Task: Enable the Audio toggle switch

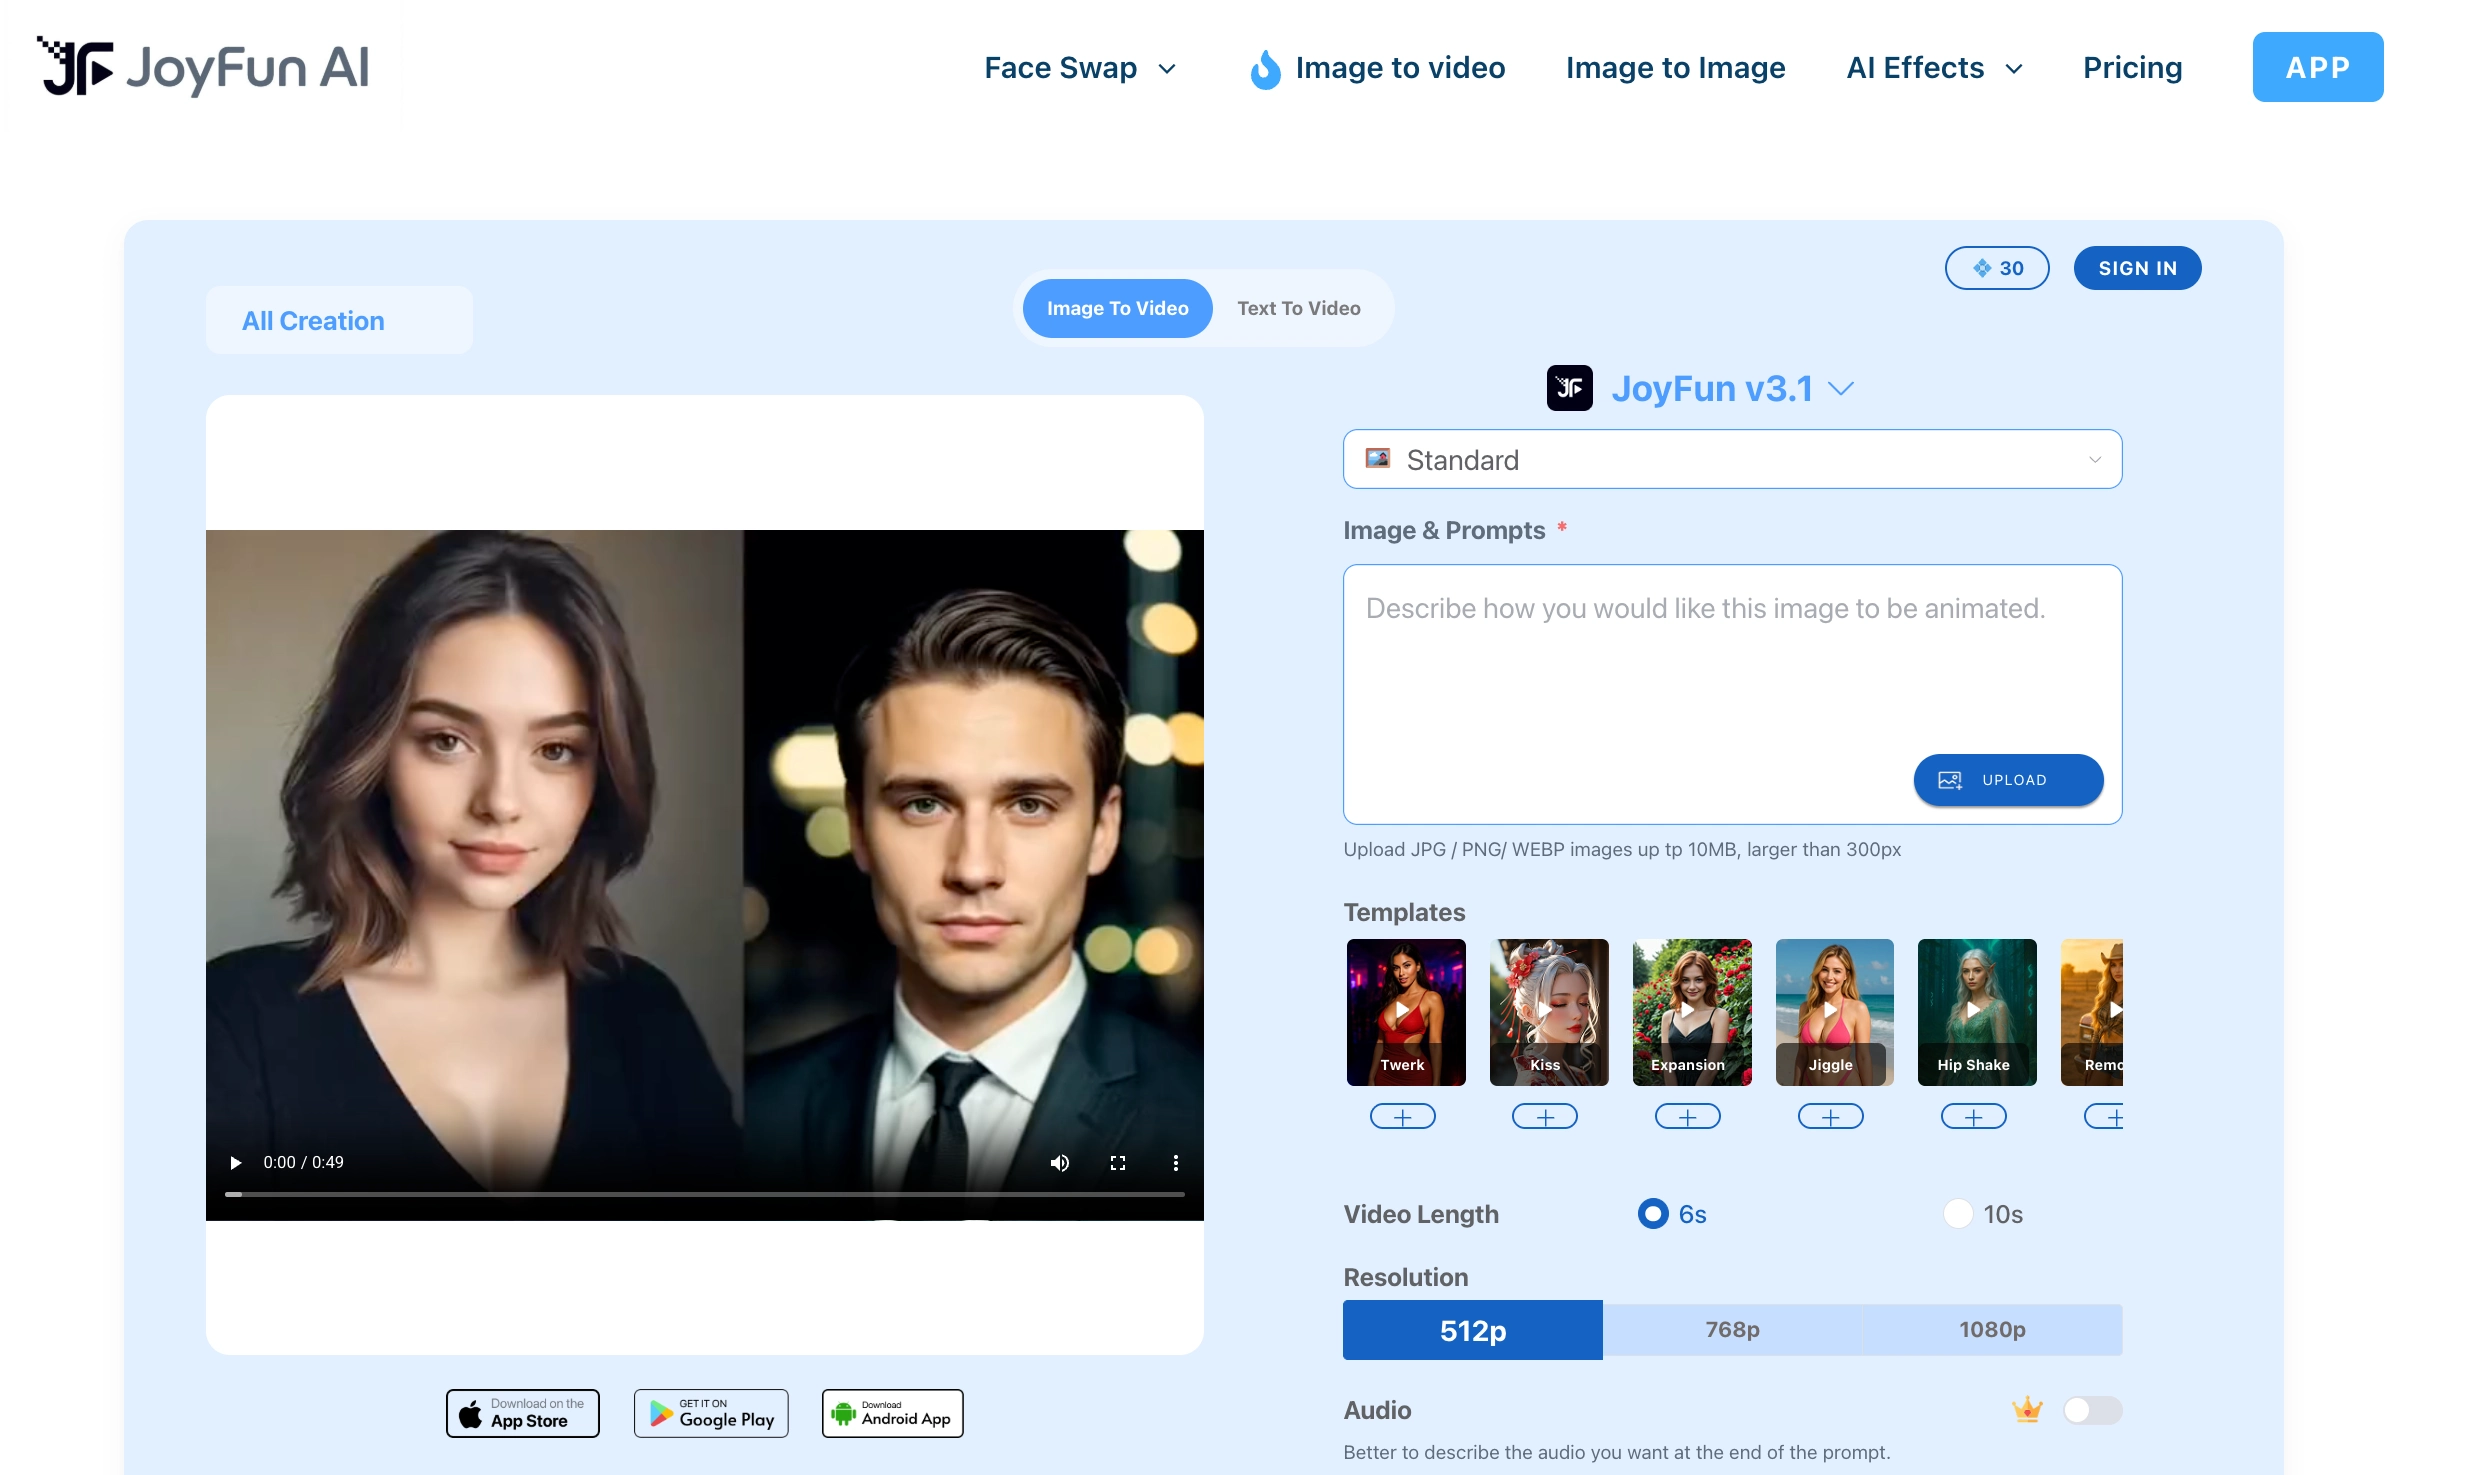Action: [x=2091, y=1410]
